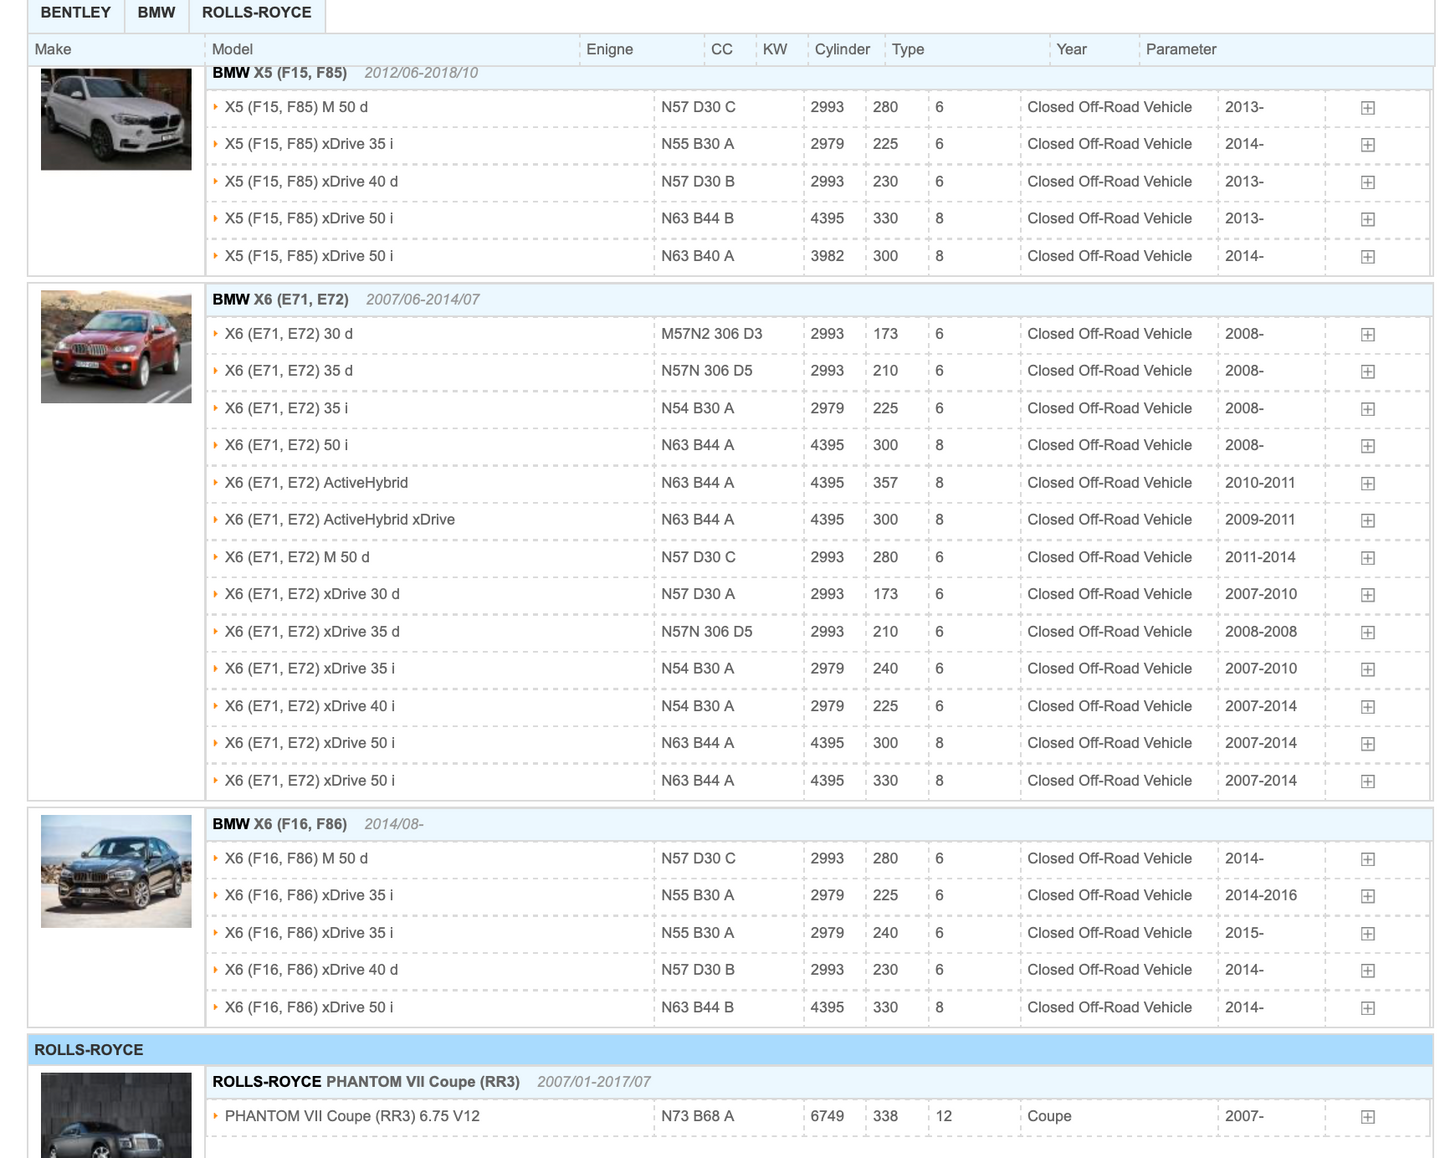Open plus icon for X6 F16 xDrive 35 i 2015-
The width and height of the screenshot is (1445, 1158).
click(1367, 934)
